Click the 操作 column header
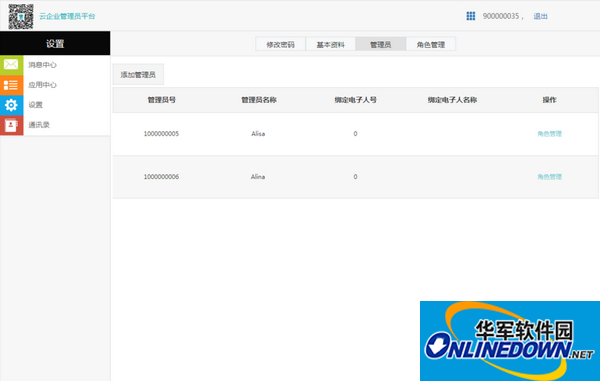600x381 pixels. [549, 100]
